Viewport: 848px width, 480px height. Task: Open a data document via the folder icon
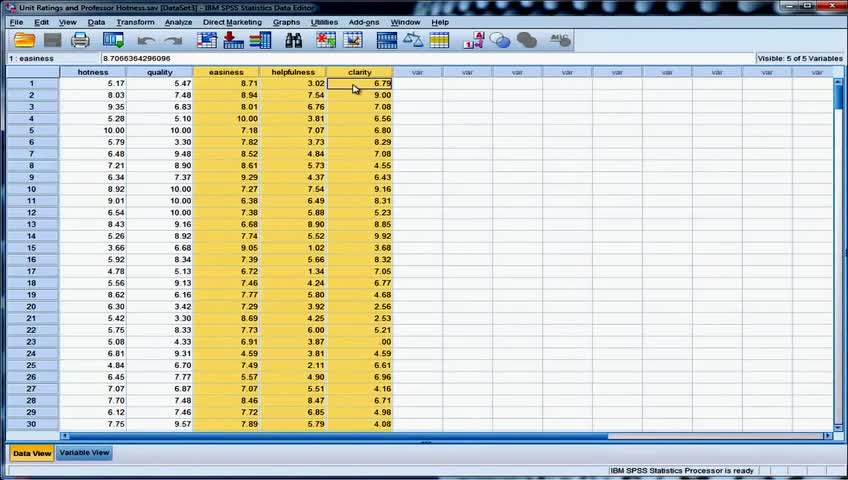coord(24,40)
